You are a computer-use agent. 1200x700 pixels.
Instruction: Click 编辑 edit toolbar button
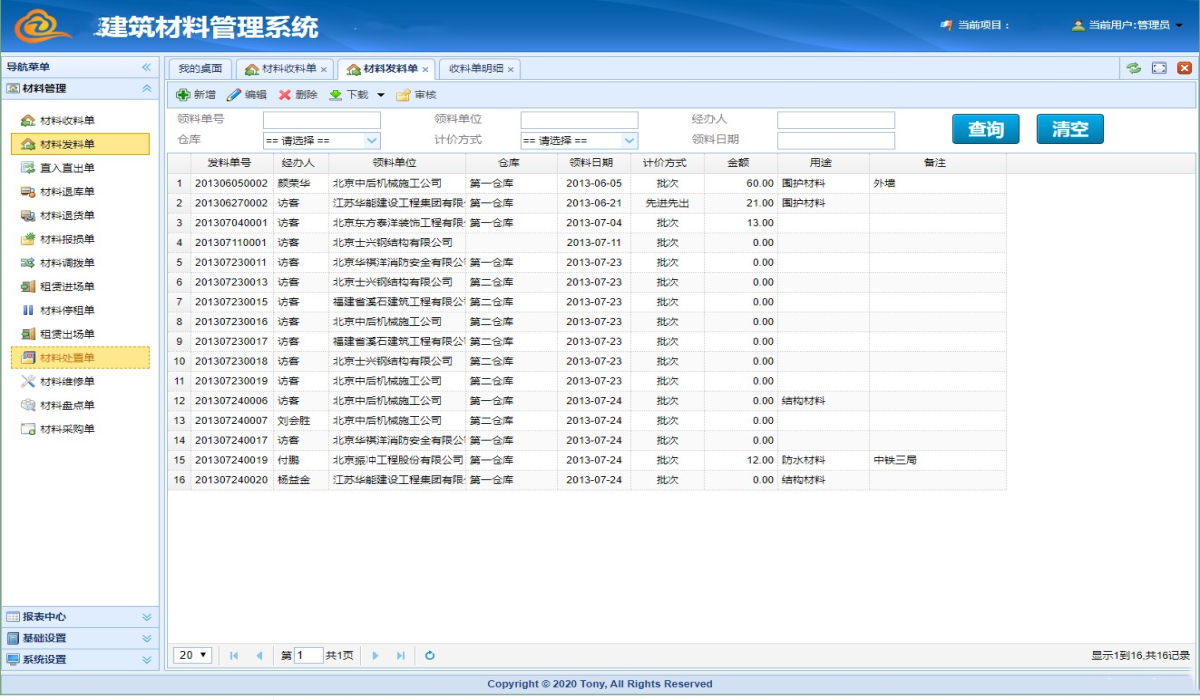(x=247, y=95)
